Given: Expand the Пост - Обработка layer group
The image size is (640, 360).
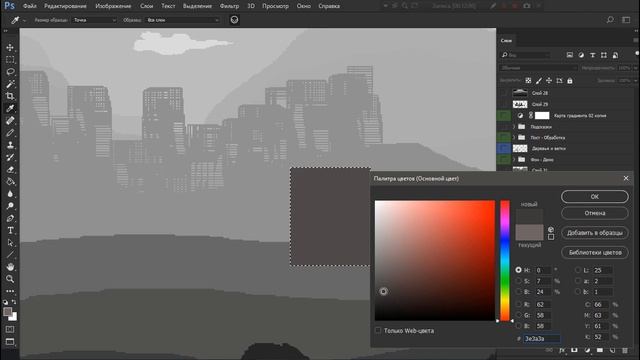Looking at the screenshot, I should pyautogui.click(x=514, y=138).
